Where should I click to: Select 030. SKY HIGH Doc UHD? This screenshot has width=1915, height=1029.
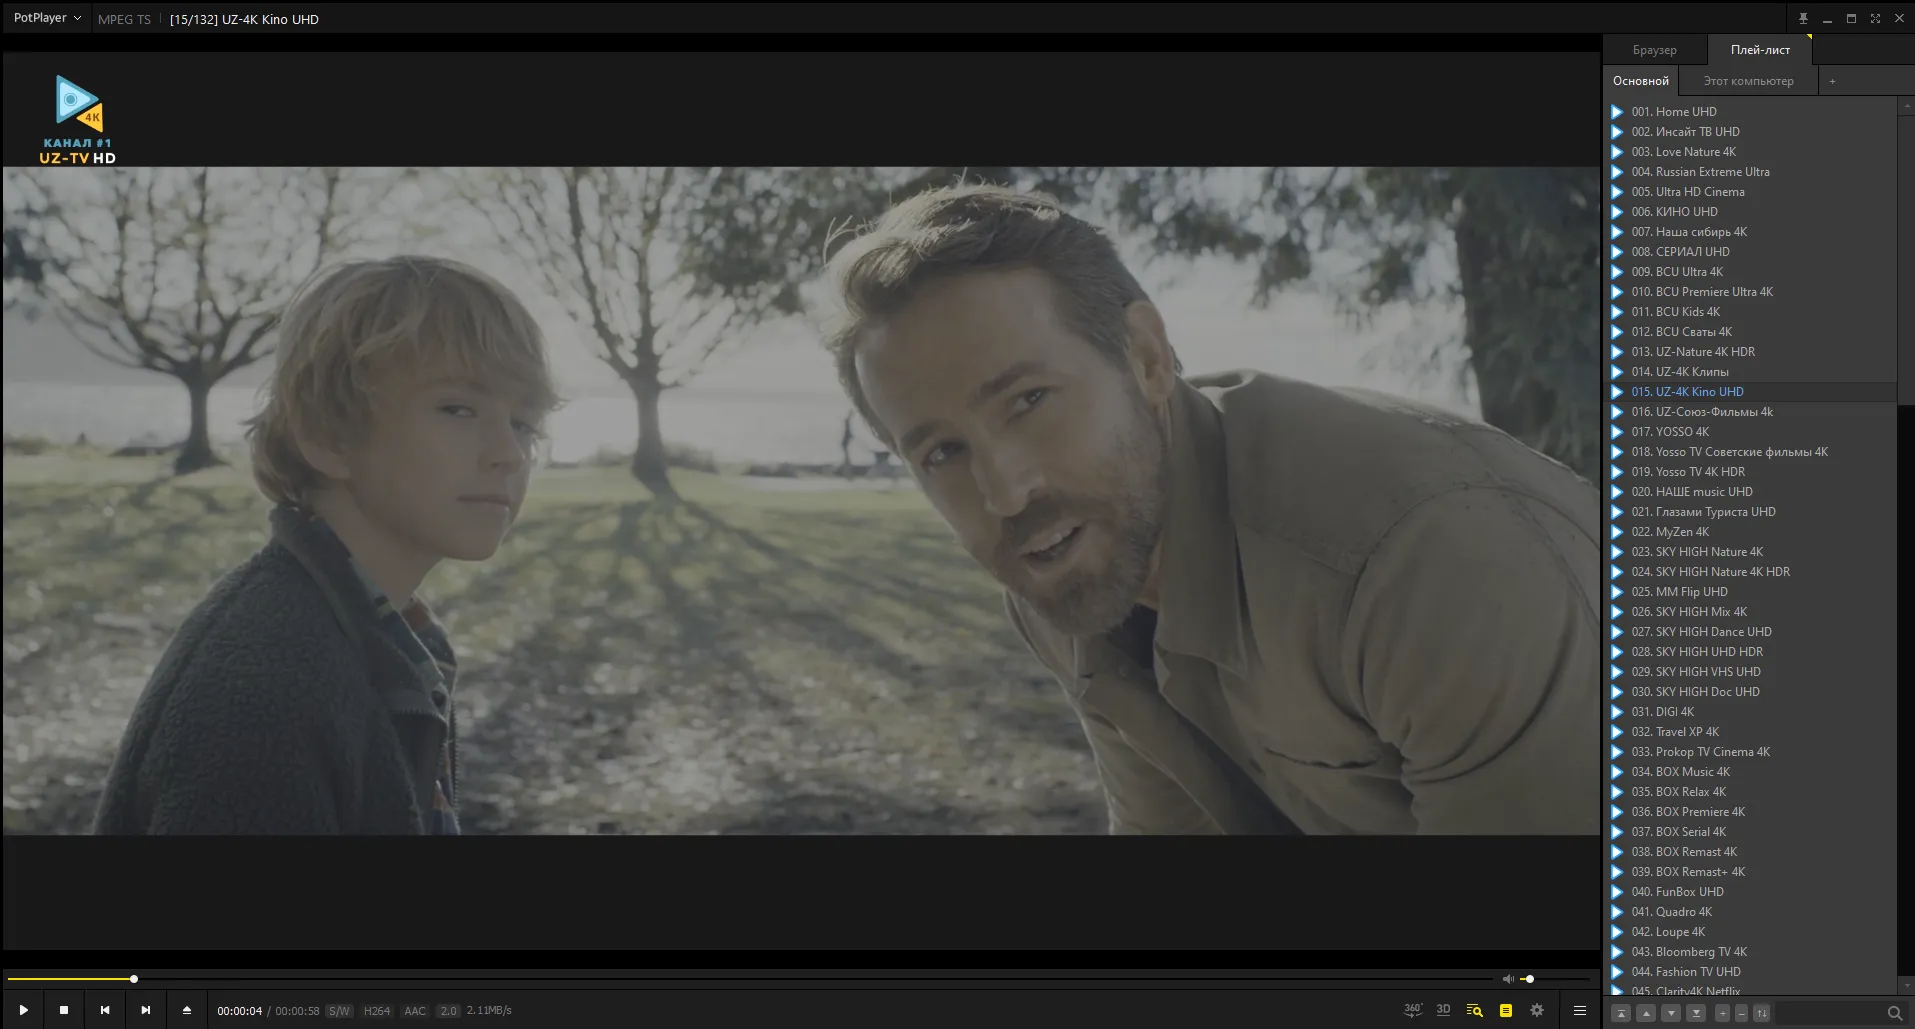click(1750, 692)
